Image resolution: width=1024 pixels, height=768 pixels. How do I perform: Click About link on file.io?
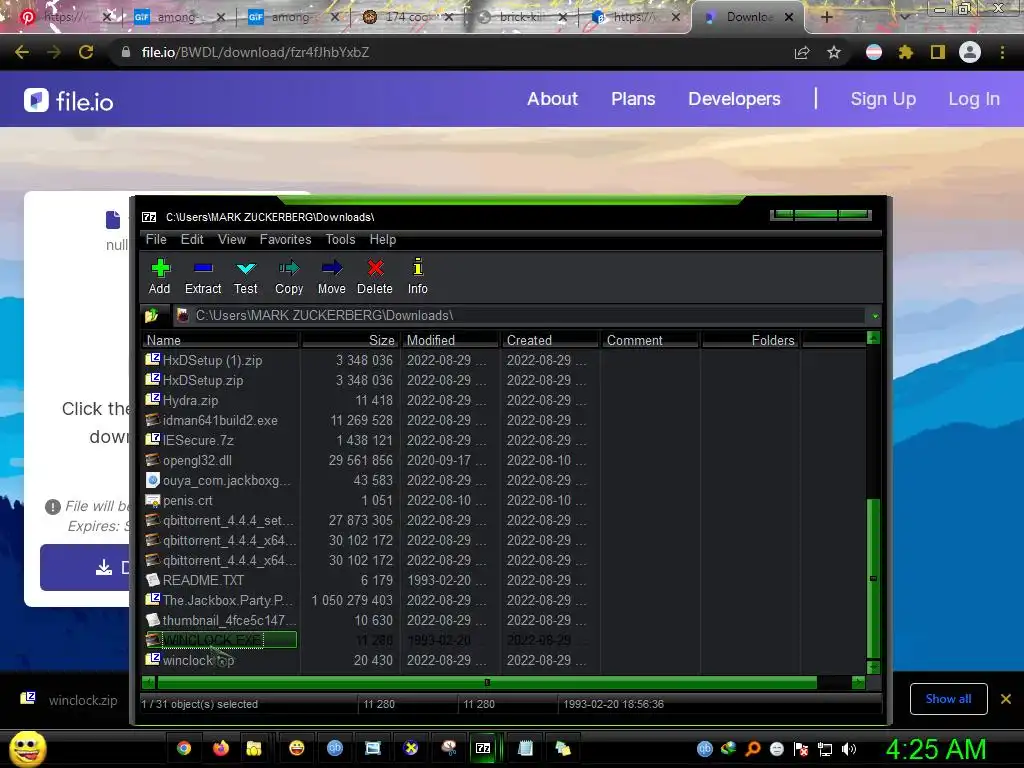click(552, 99)
